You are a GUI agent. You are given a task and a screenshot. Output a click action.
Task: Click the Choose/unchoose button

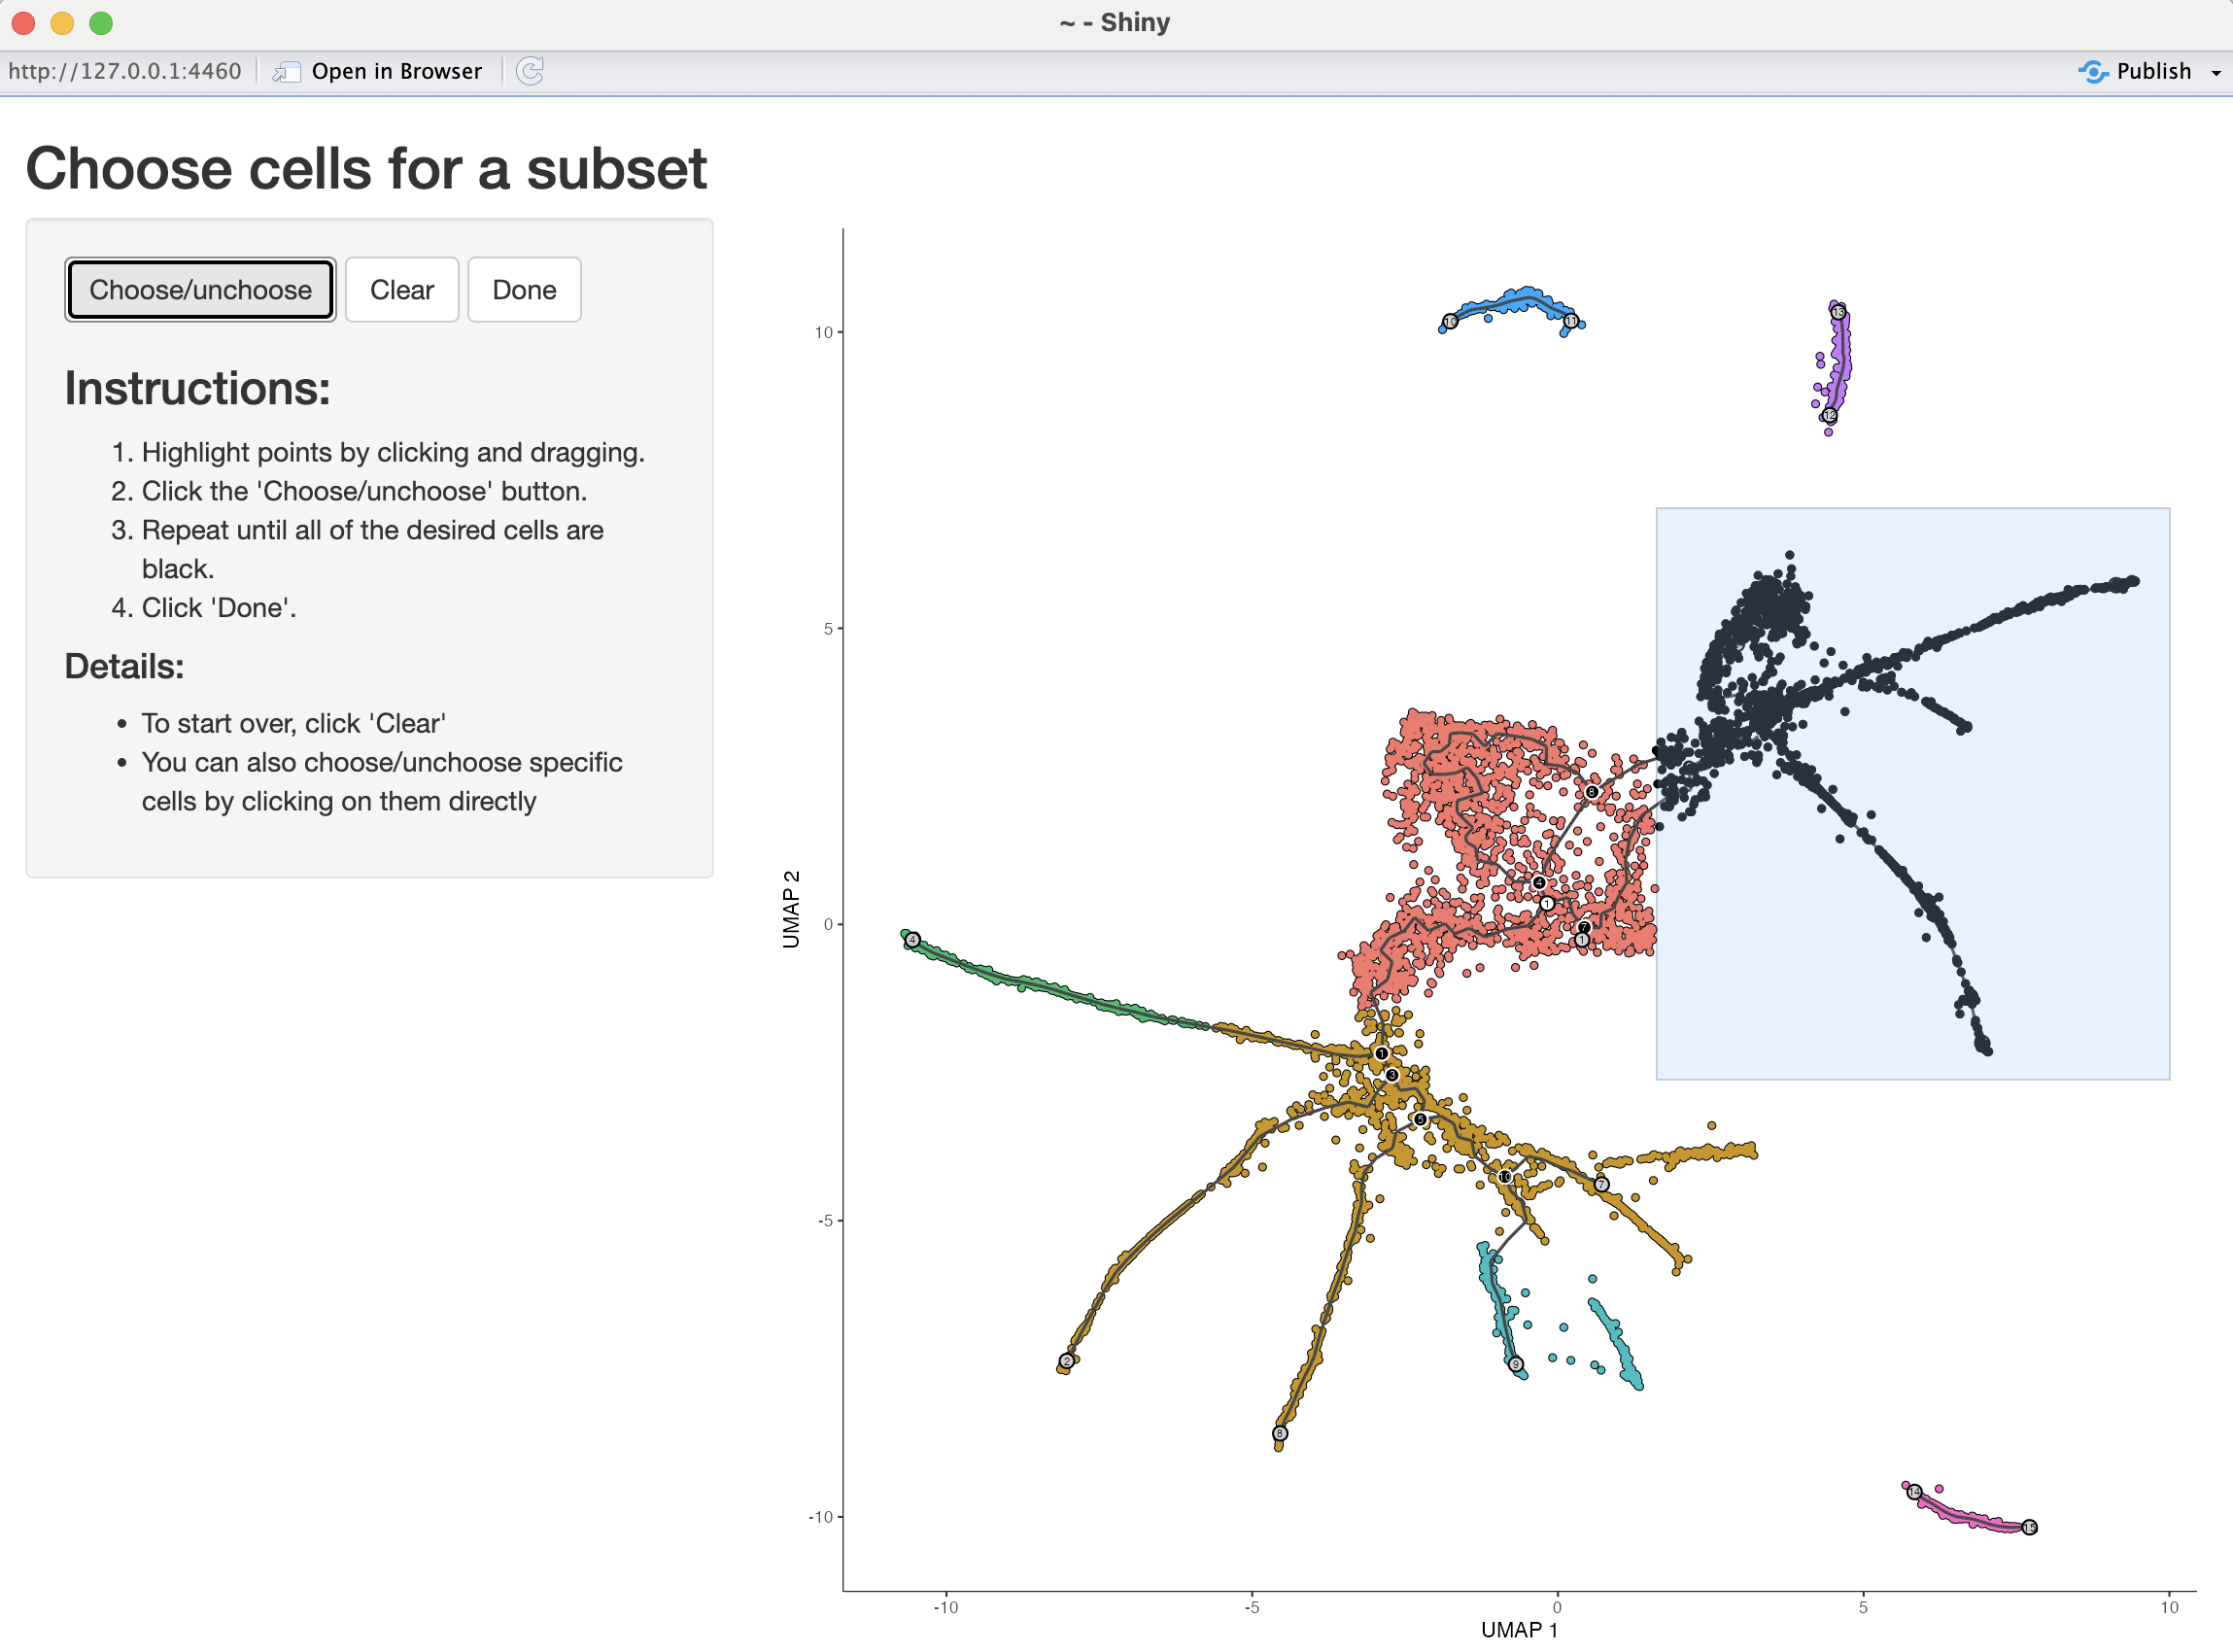coord(200,290)
